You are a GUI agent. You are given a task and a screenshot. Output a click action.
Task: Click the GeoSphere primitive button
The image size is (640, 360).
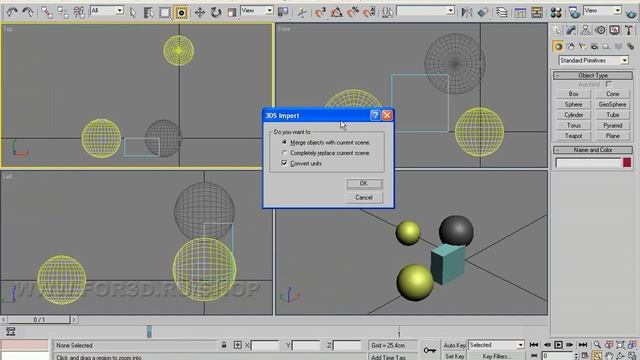click(x=612, y=104)
